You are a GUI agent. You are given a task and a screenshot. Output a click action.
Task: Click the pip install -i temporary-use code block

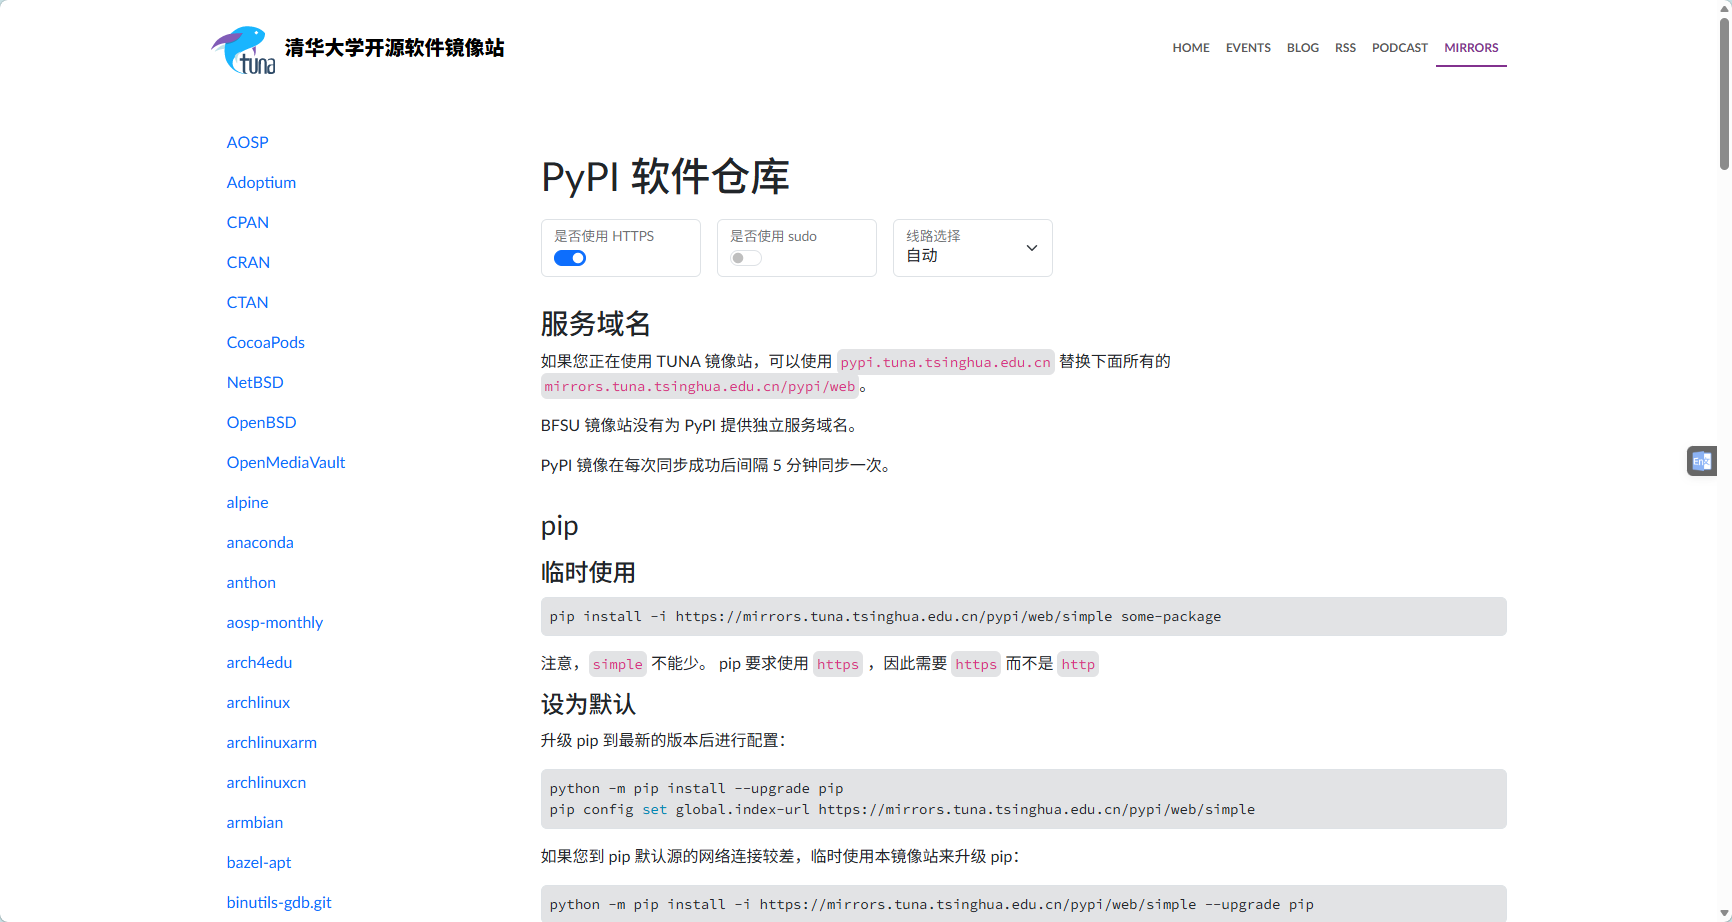[1023, 616]
